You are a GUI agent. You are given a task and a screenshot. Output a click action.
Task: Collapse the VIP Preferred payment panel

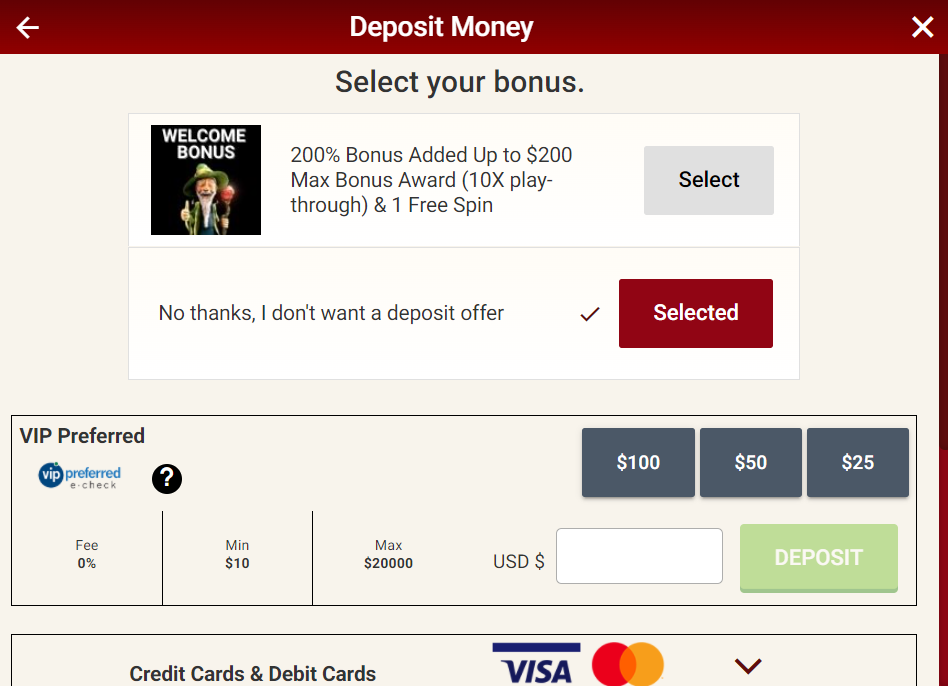pyautogui.click(x=82, y=436)
